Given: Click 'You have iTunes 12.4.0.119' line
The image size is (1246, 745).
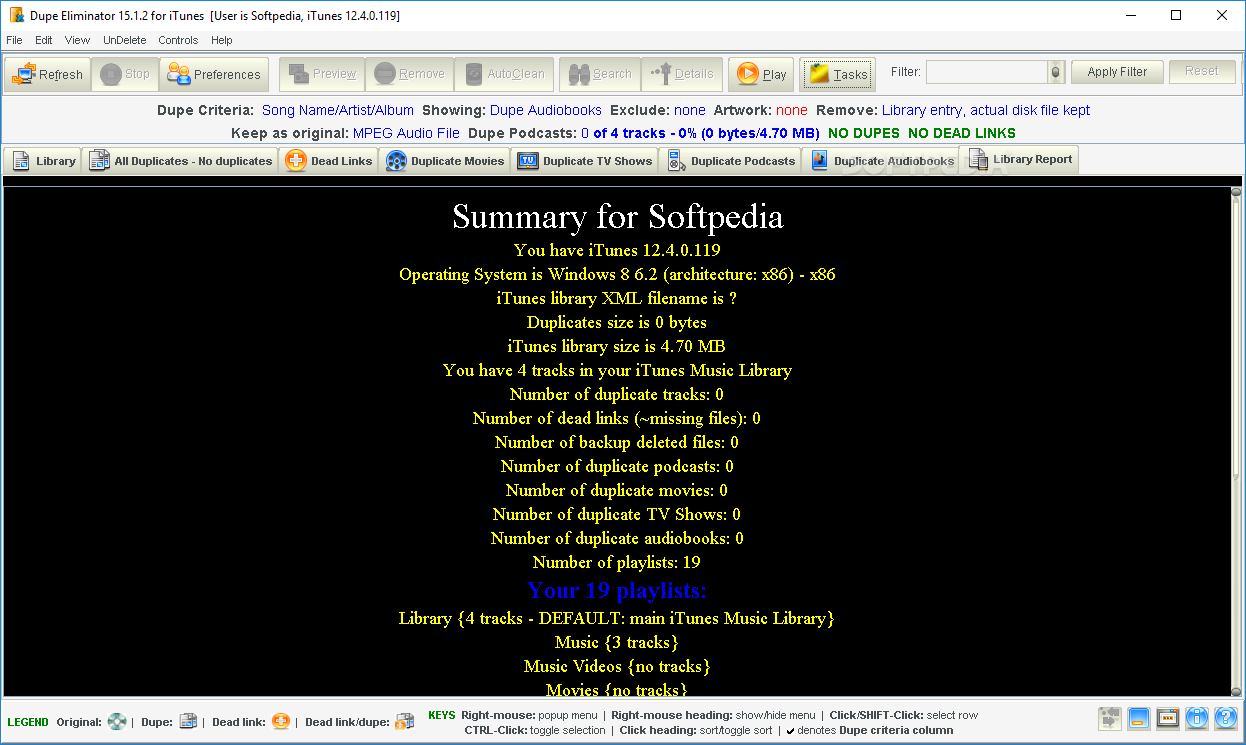Looking at the screenshot, I should (x=617, y=250).
